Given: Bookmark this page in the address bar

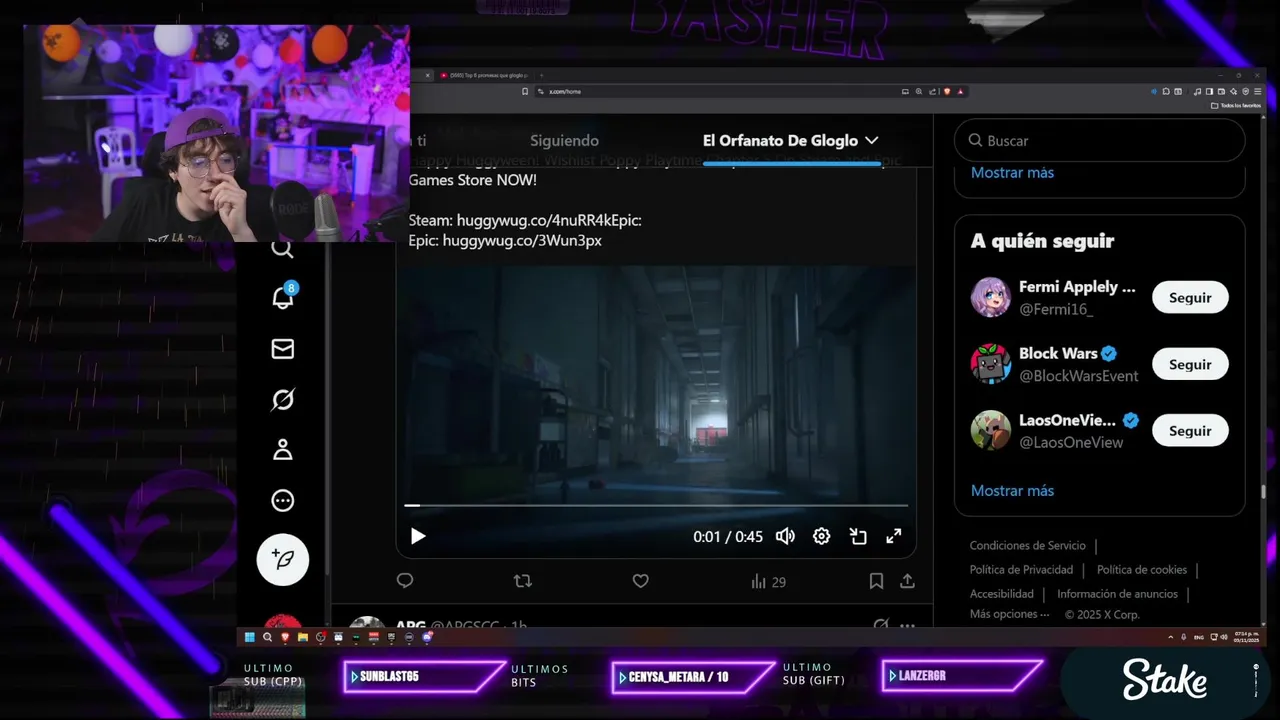Looking at the screenshot, I should click(525, 91).
